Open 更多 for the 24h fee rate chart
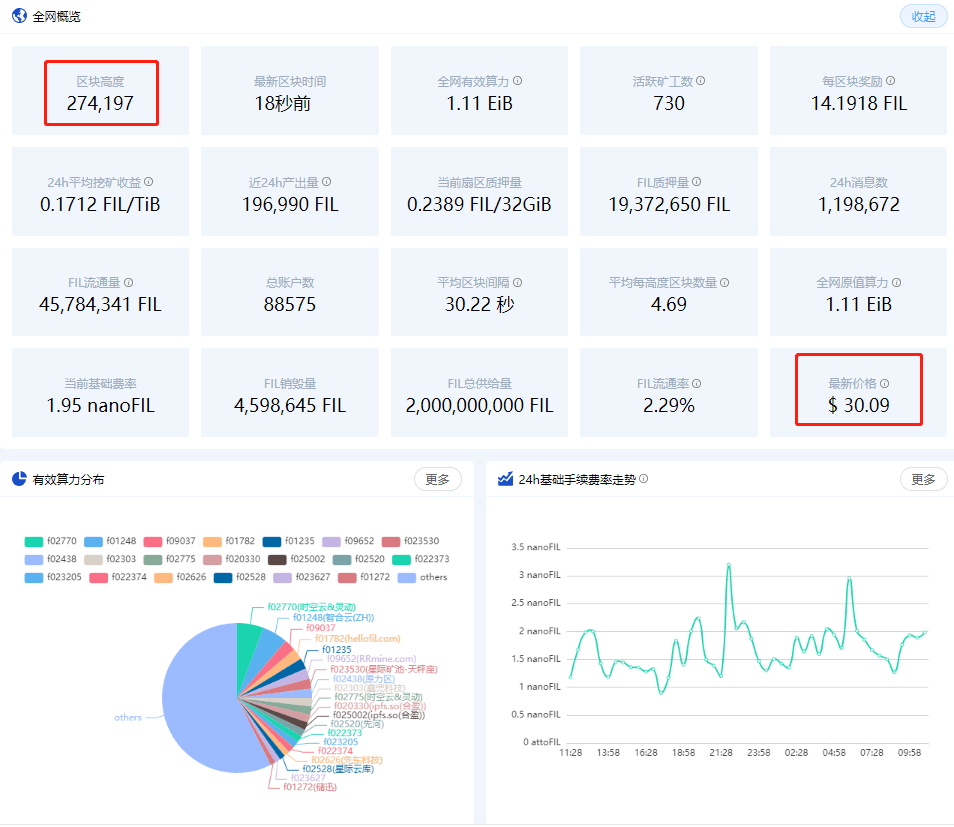The width and height of the screenshot is (954, 827). 923,479
